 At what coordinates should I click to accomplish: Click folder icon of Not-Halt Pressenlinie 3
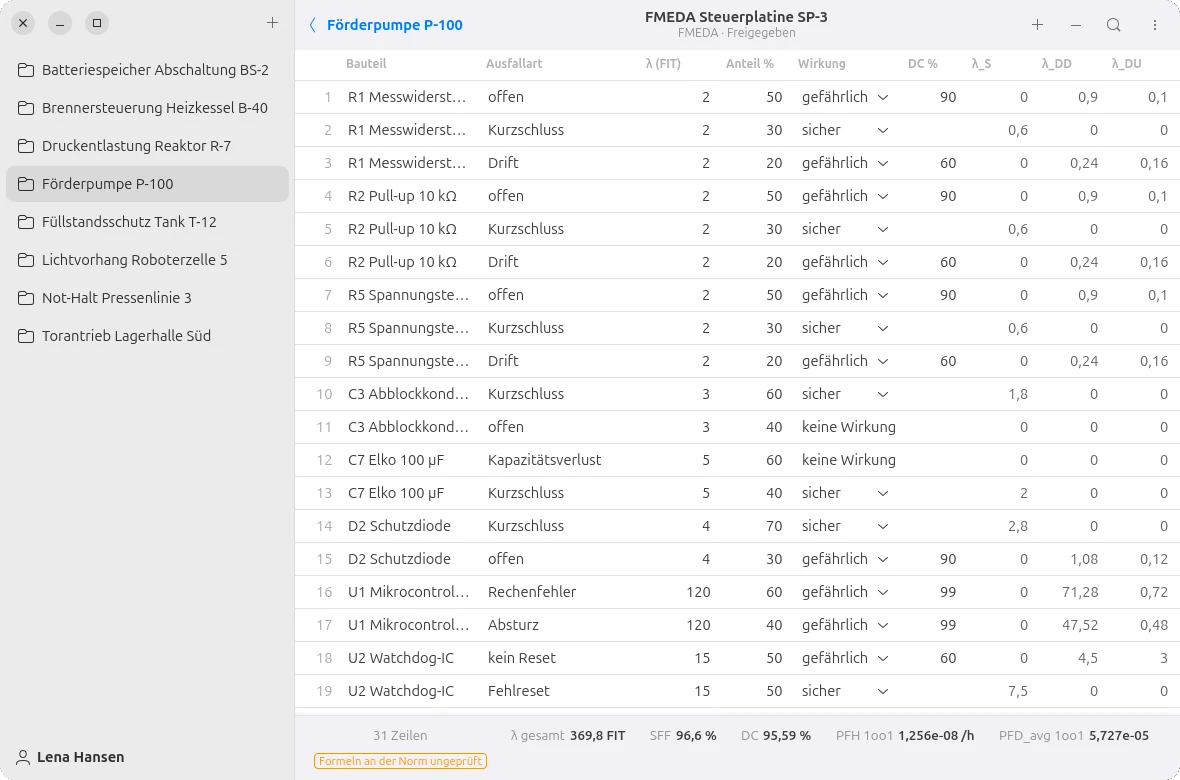tap(26, 298)
